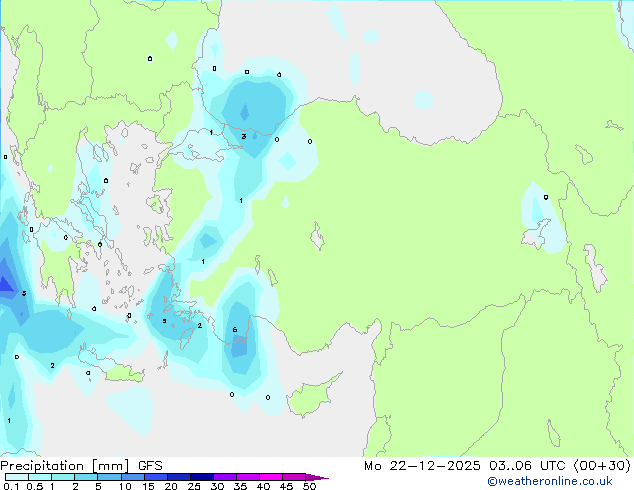Click the legend value 0.5 label
This screenshot has height=490, width=634.
pyautogui.click(x=35, y=486)
